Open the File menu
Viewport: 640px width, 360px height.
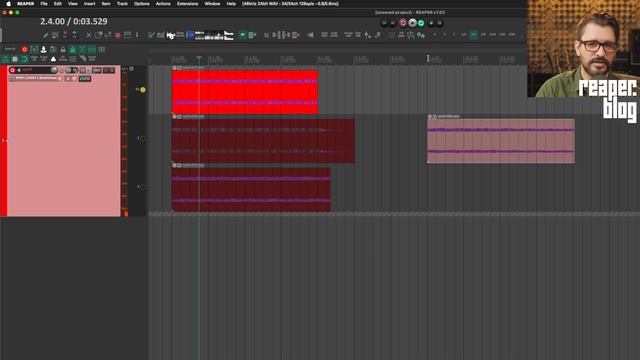click(x=44, y=4)
